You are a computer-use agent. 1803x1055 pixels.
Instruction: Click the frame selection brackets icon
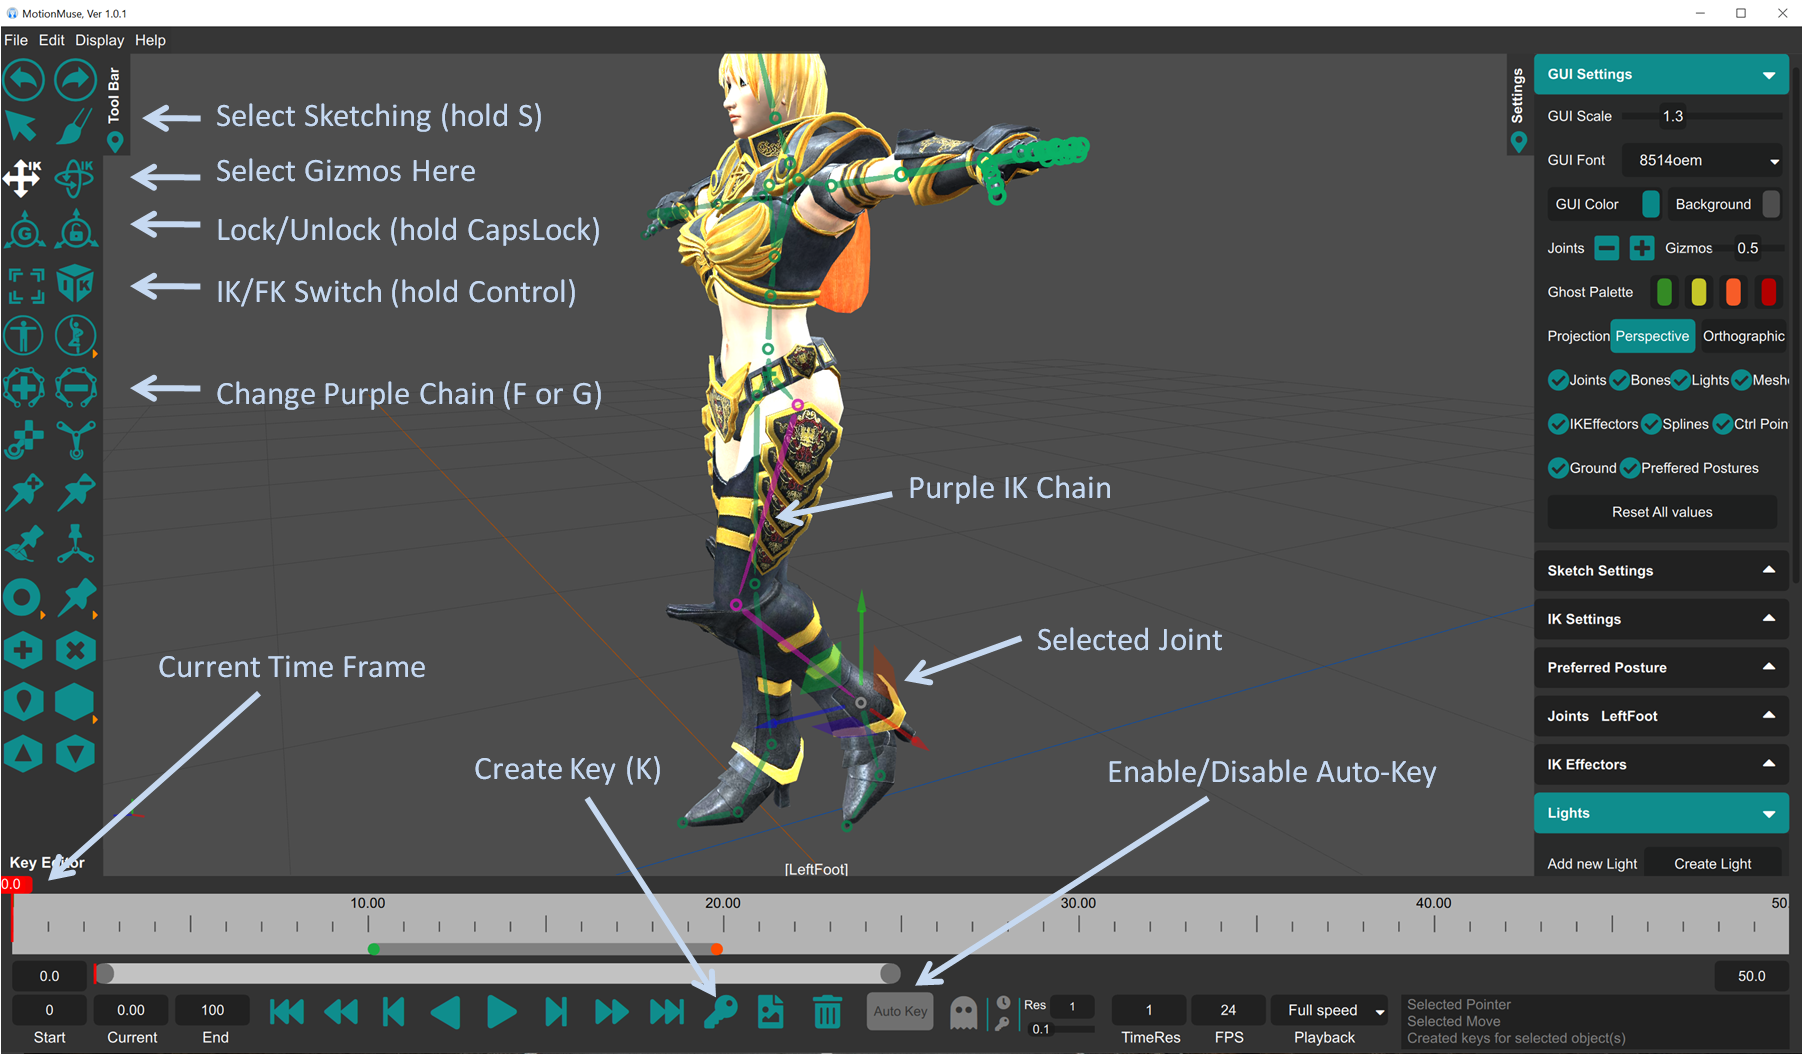(25, 286)
